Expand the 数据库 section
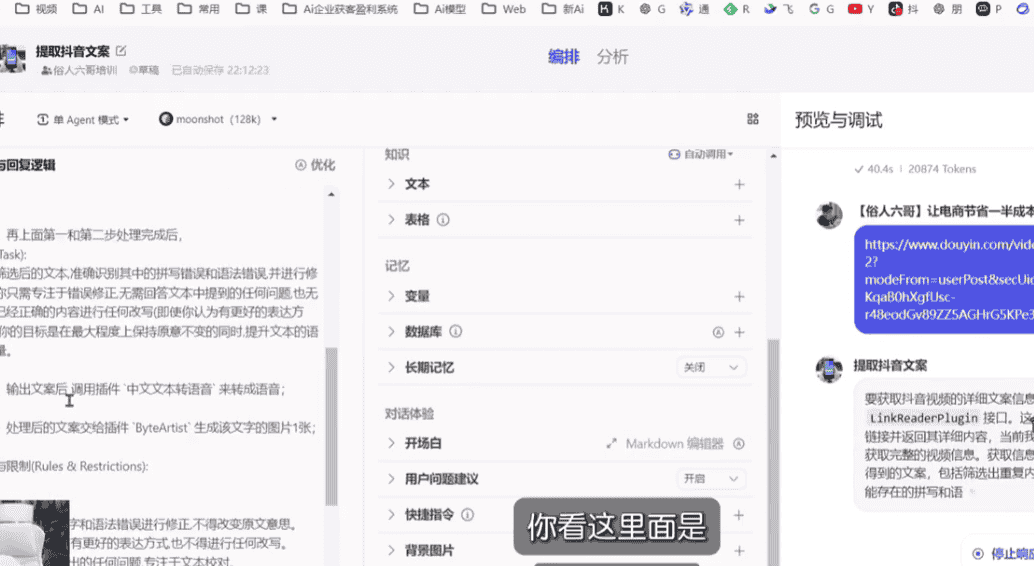The height and width of the screenshot is (566, 1034). coord(391,332)
